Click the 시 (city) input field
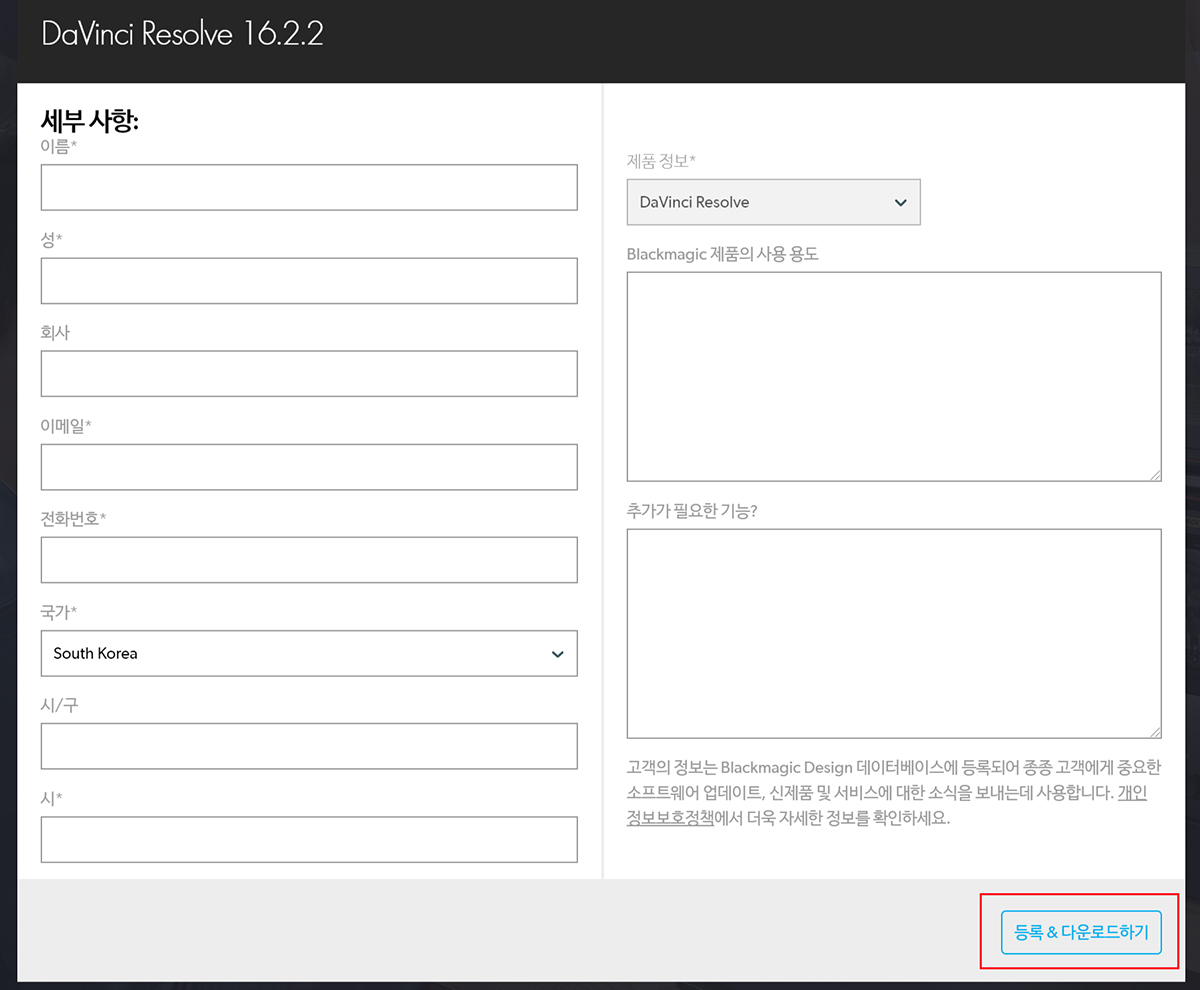The image size is (1200, 990). pyautogui.click(x=309, y=839)
